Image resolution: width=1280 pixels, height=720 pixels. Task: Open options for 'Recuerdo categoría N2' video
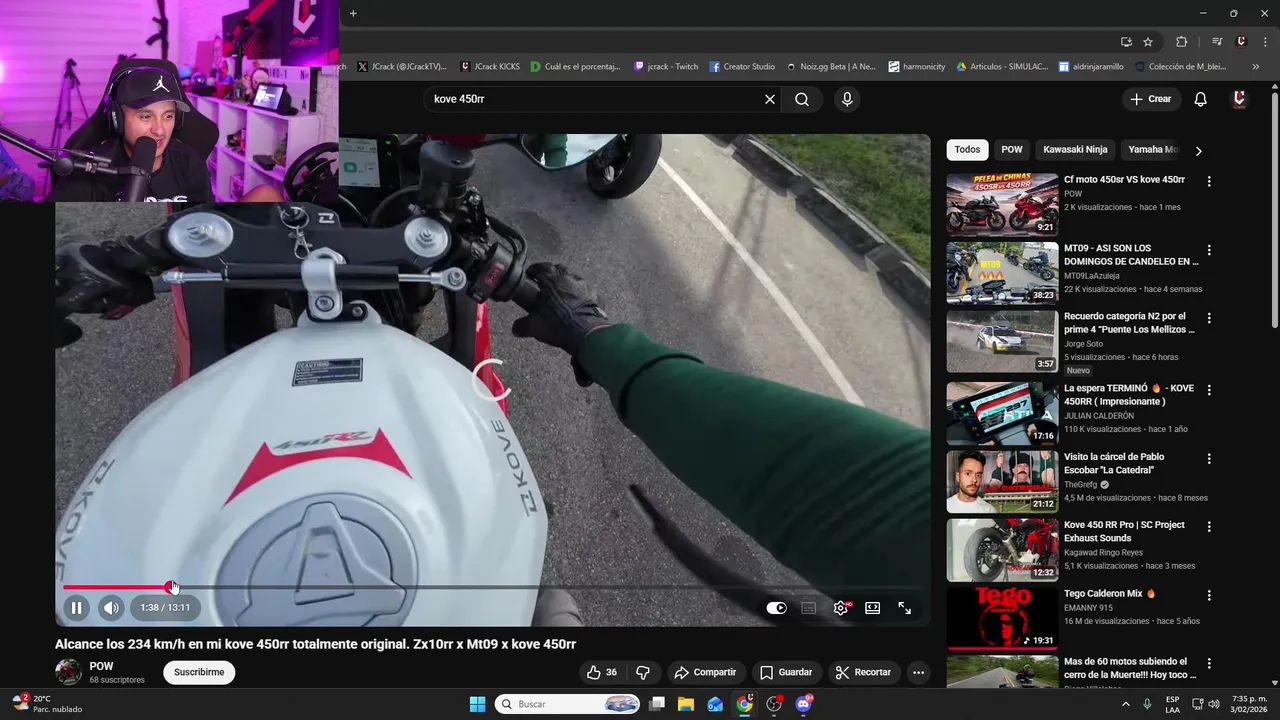(x=1209, y=319)
